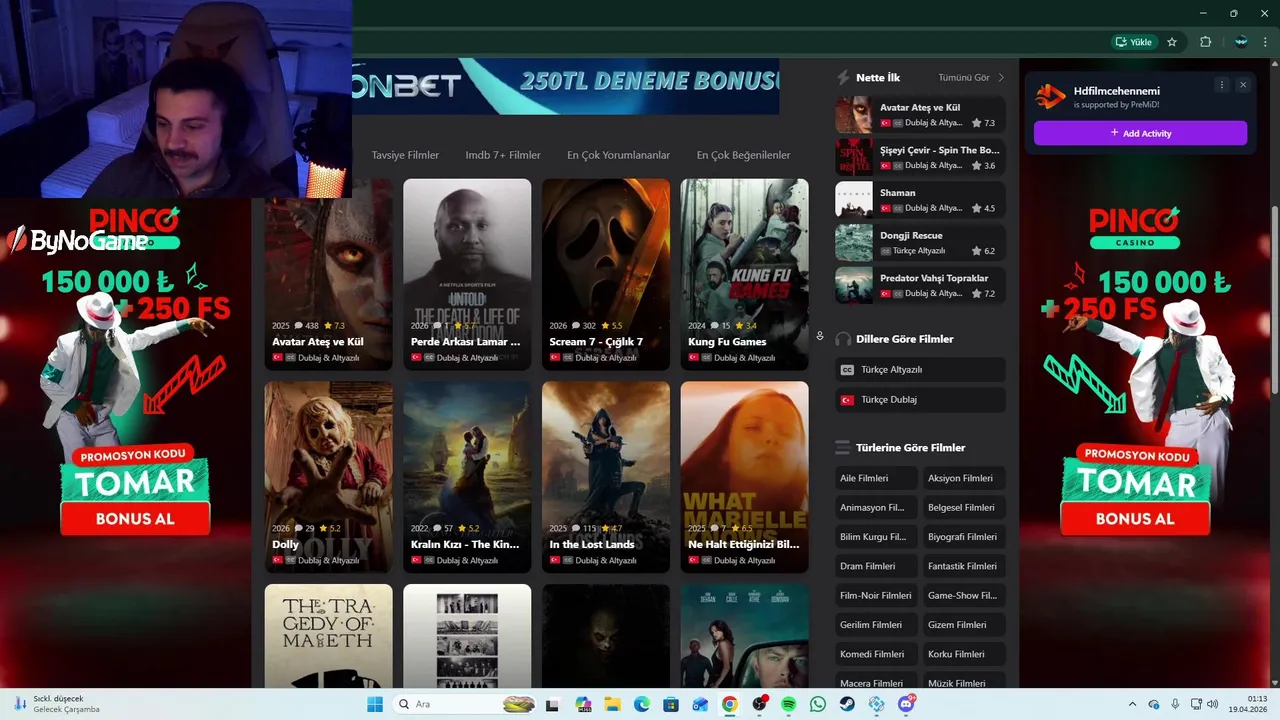Screen dimensions: 1280x720
Task: Select the En Çok Beğenilenler tab
Action: pyautogui.click(x=743, y=155)
